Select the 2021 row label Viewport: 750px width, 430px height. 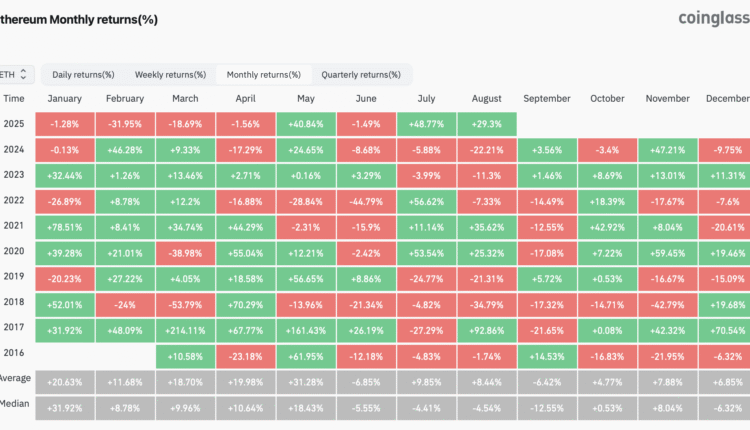click(14, 225)
